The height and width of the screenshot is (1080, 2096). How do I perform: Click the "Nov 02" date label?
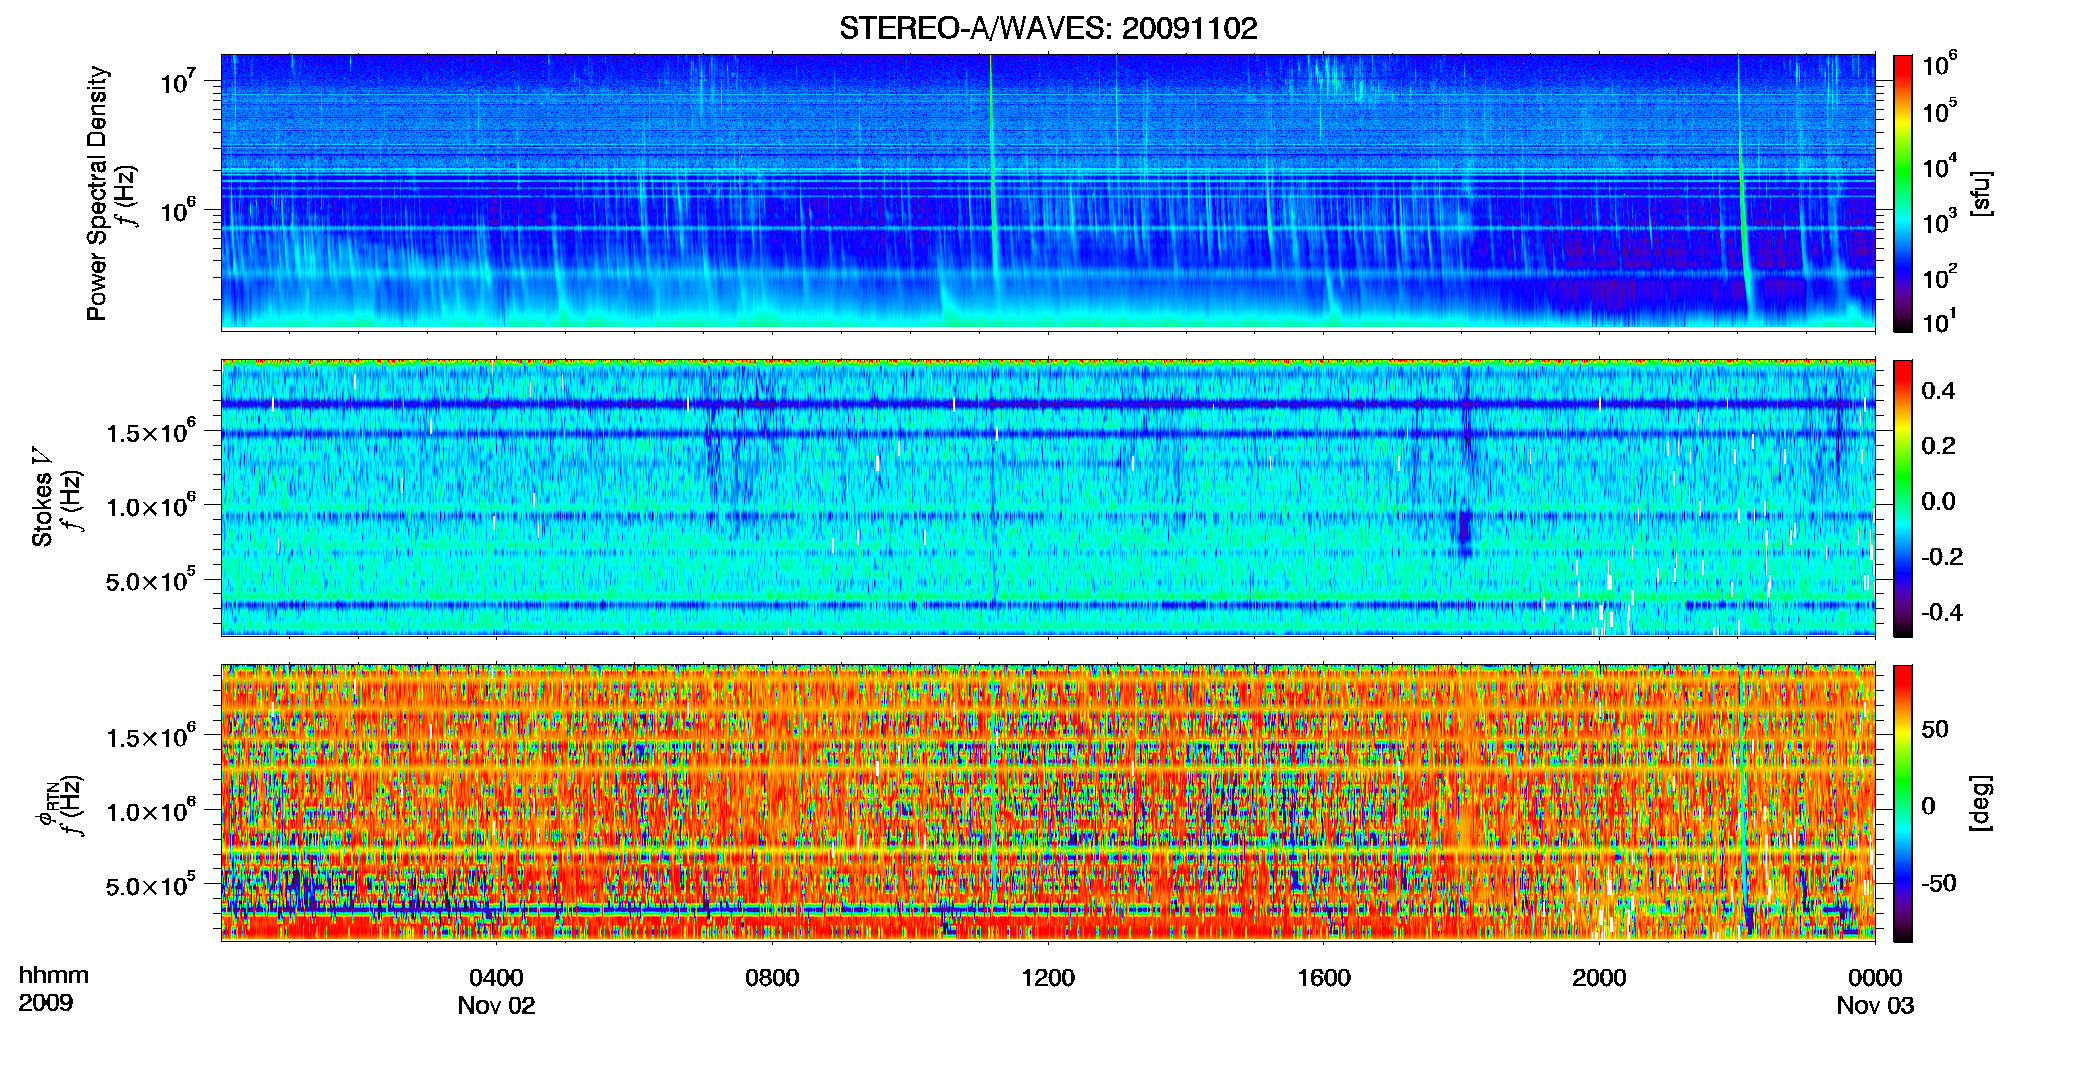496,1005
